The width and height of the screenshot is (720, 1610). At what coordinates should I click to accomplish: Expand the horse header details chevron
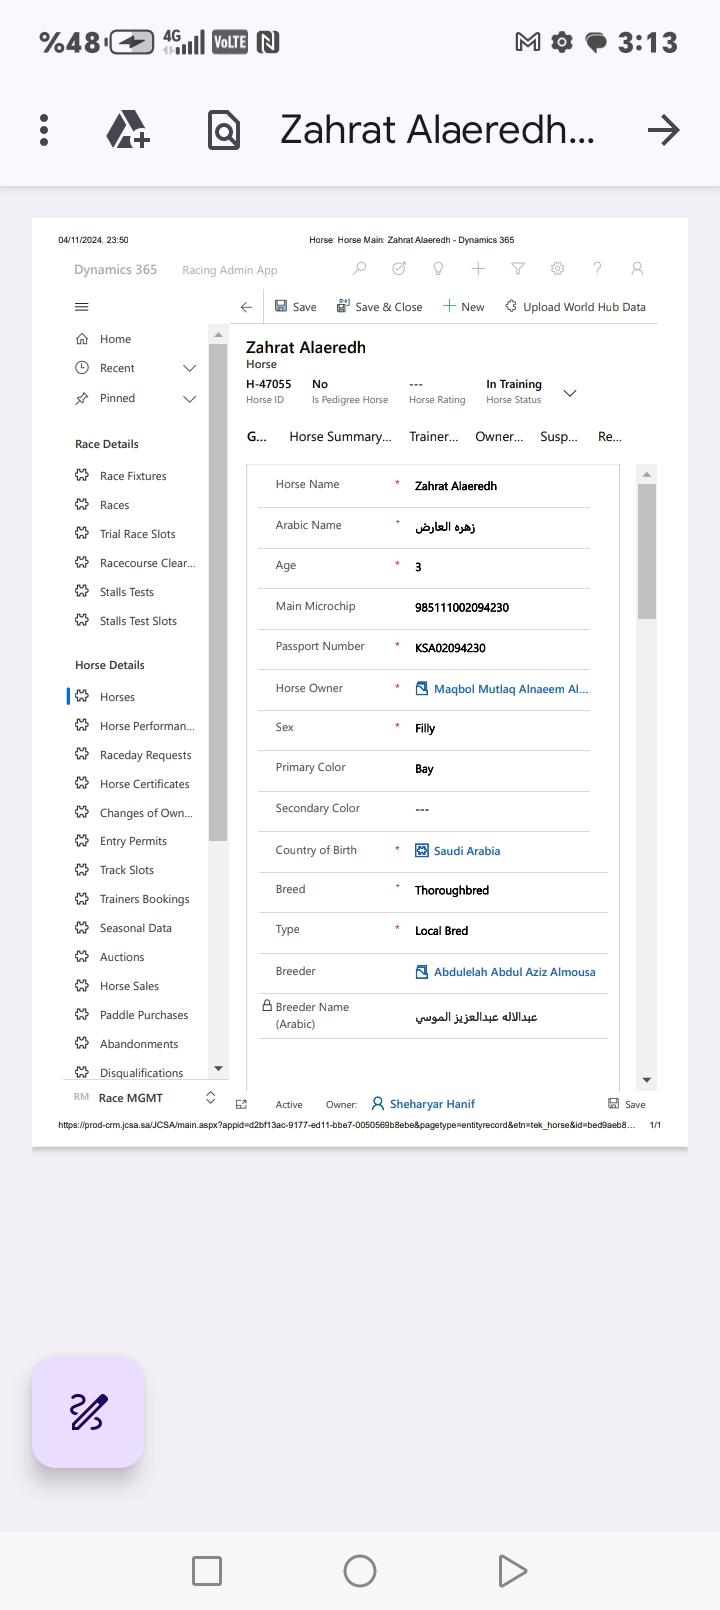pyautogui.click(x=570, y=393)
